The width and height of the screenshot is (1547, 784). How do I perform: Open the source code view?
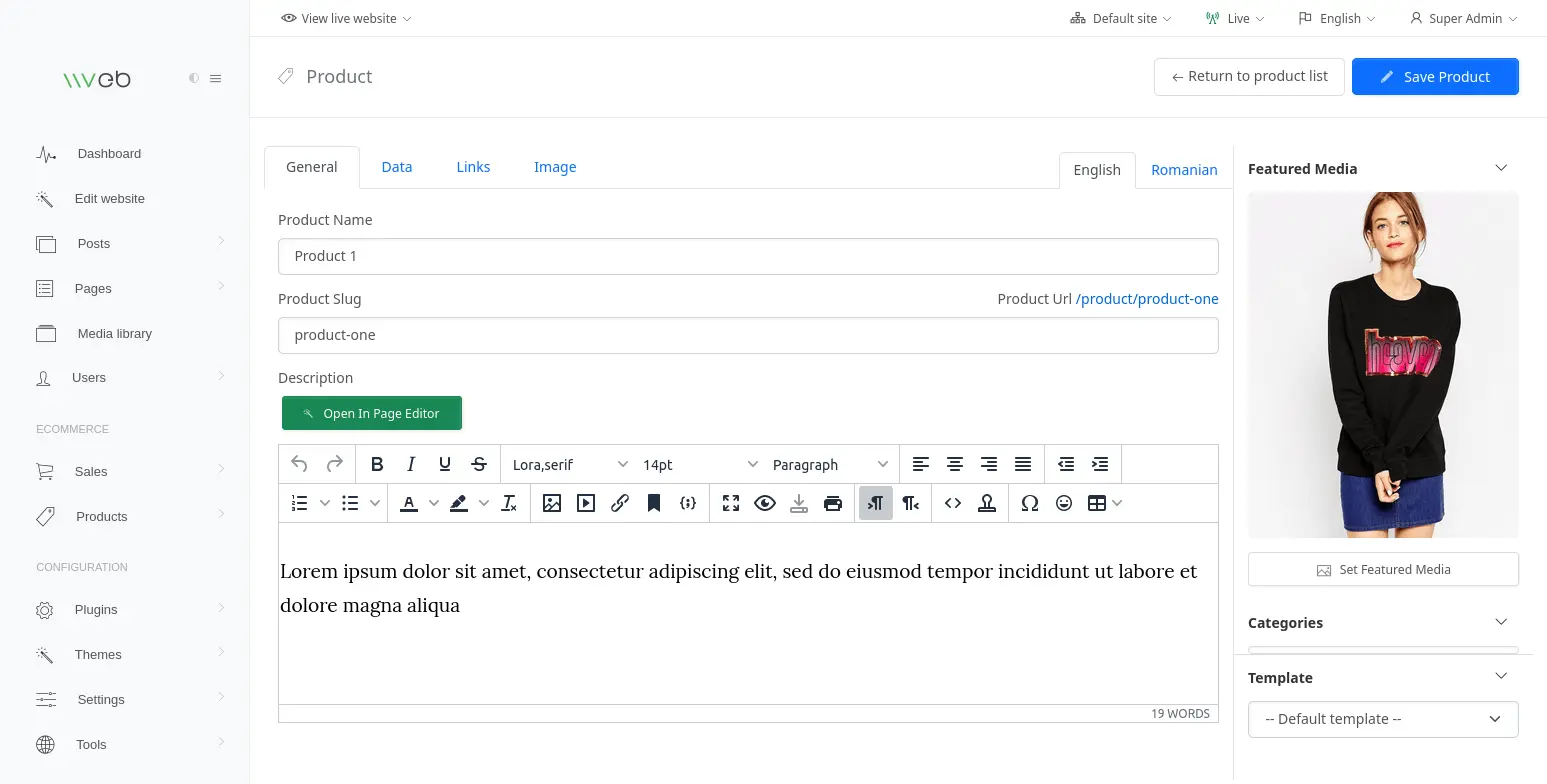point(952,503)
